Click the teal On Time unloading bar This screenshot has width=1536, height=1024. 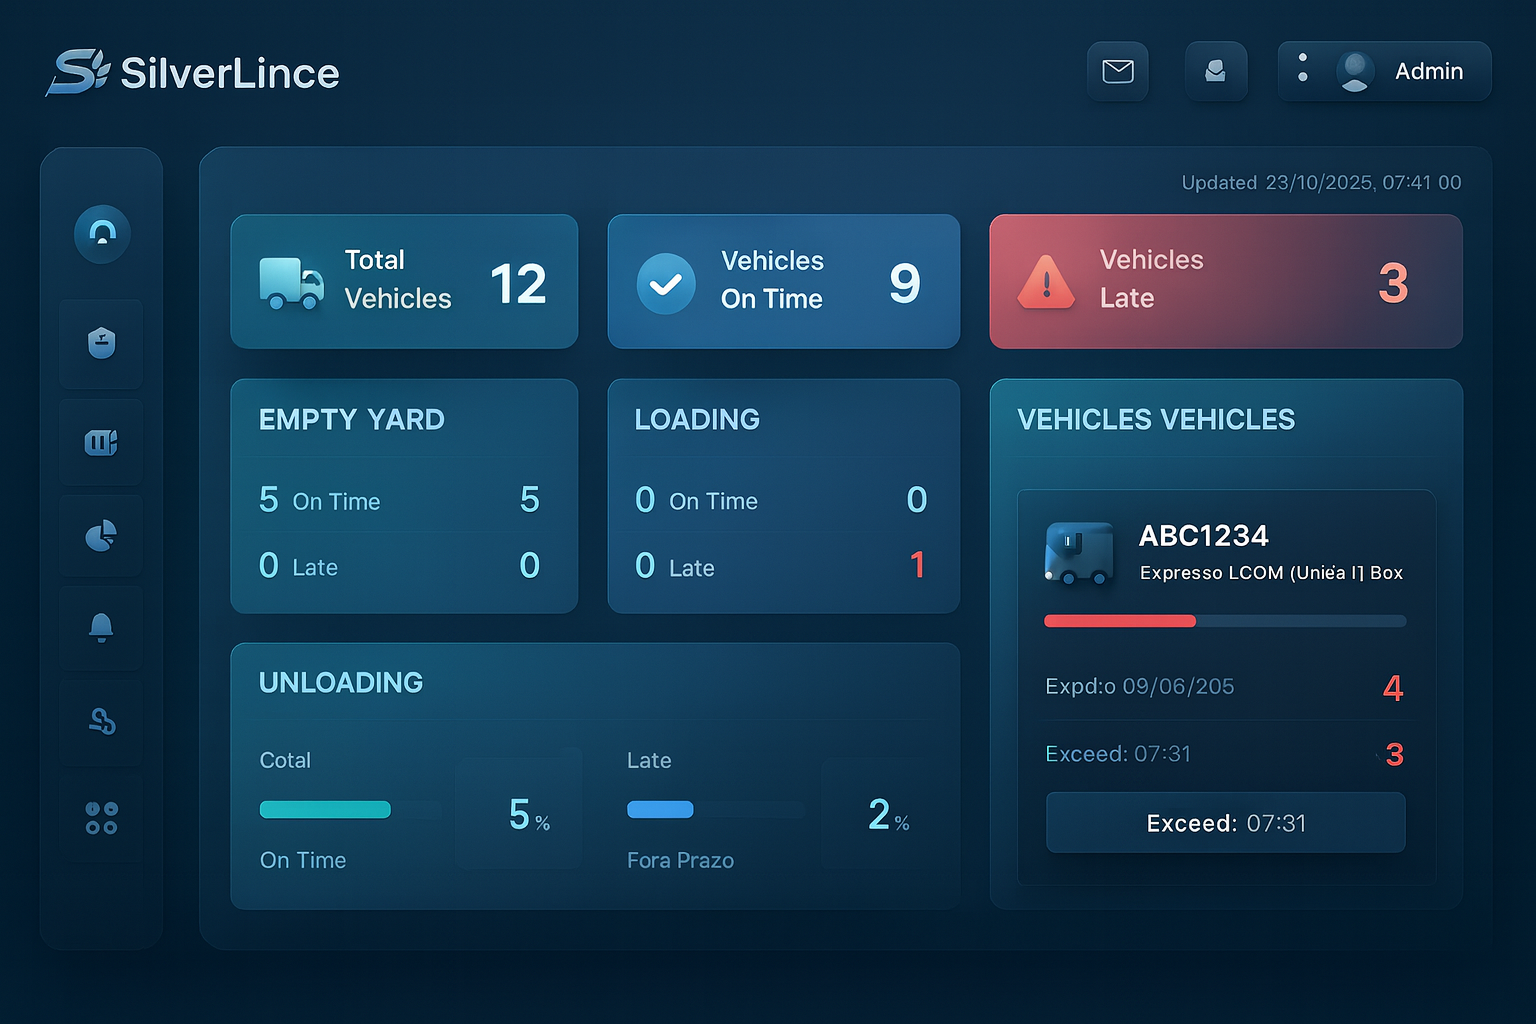pyautogui.click(x=325, y=810)
